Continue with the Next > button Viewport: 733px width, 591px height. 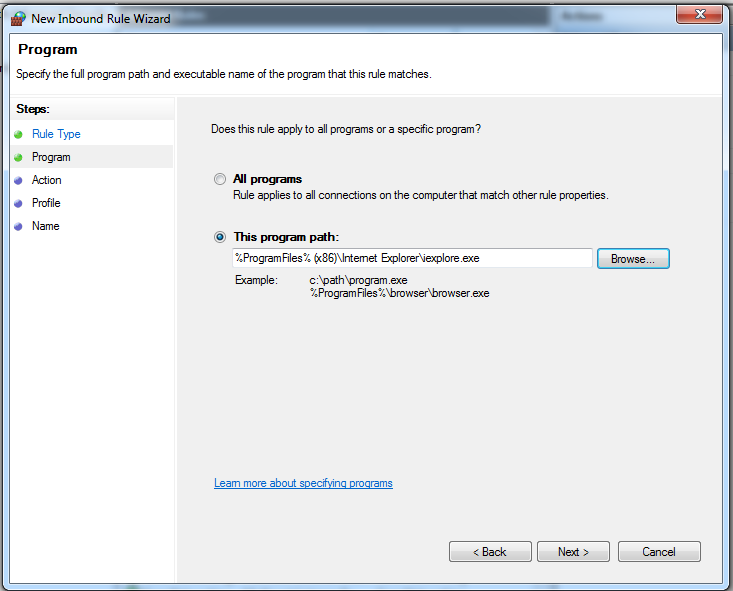tap(573, 552)
